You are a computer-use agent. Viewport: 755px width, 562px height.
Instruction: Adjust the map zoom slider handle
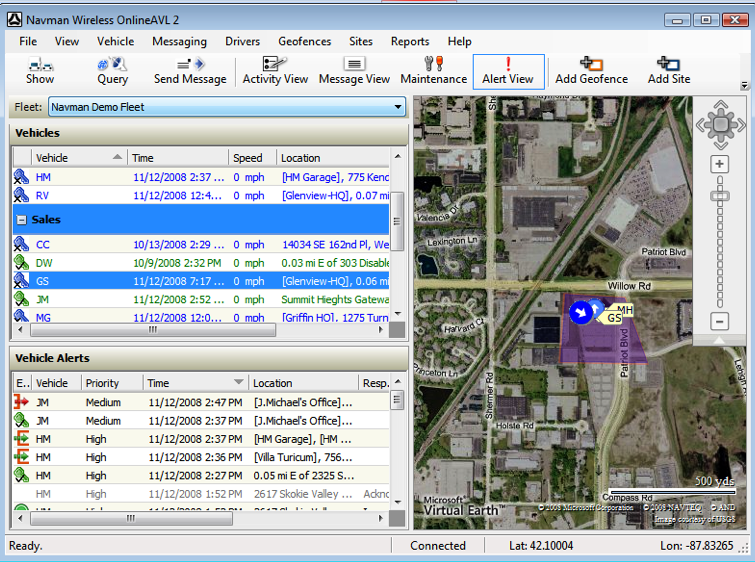pyautogui.click(x=720, y=196)
